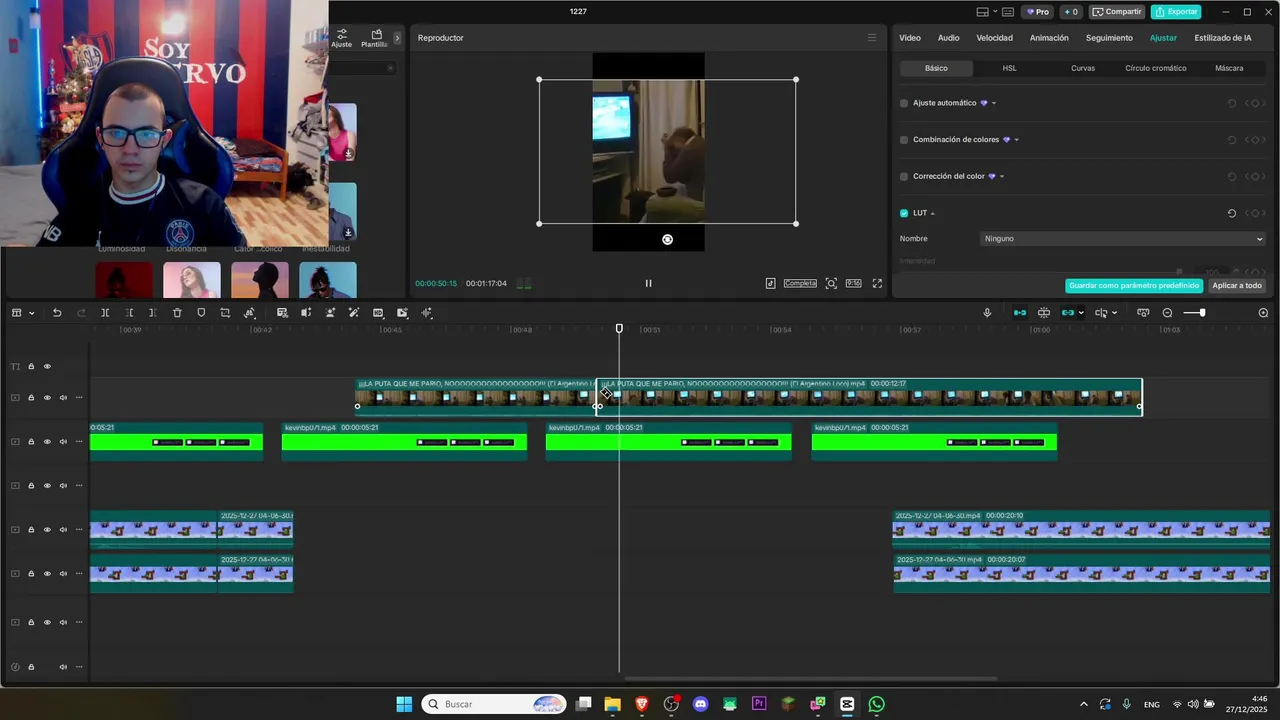Uncheck the LUT checkbox
The height and width of the screenshot is (720, 1280).
pyautogui.click(x=904, y=213)
